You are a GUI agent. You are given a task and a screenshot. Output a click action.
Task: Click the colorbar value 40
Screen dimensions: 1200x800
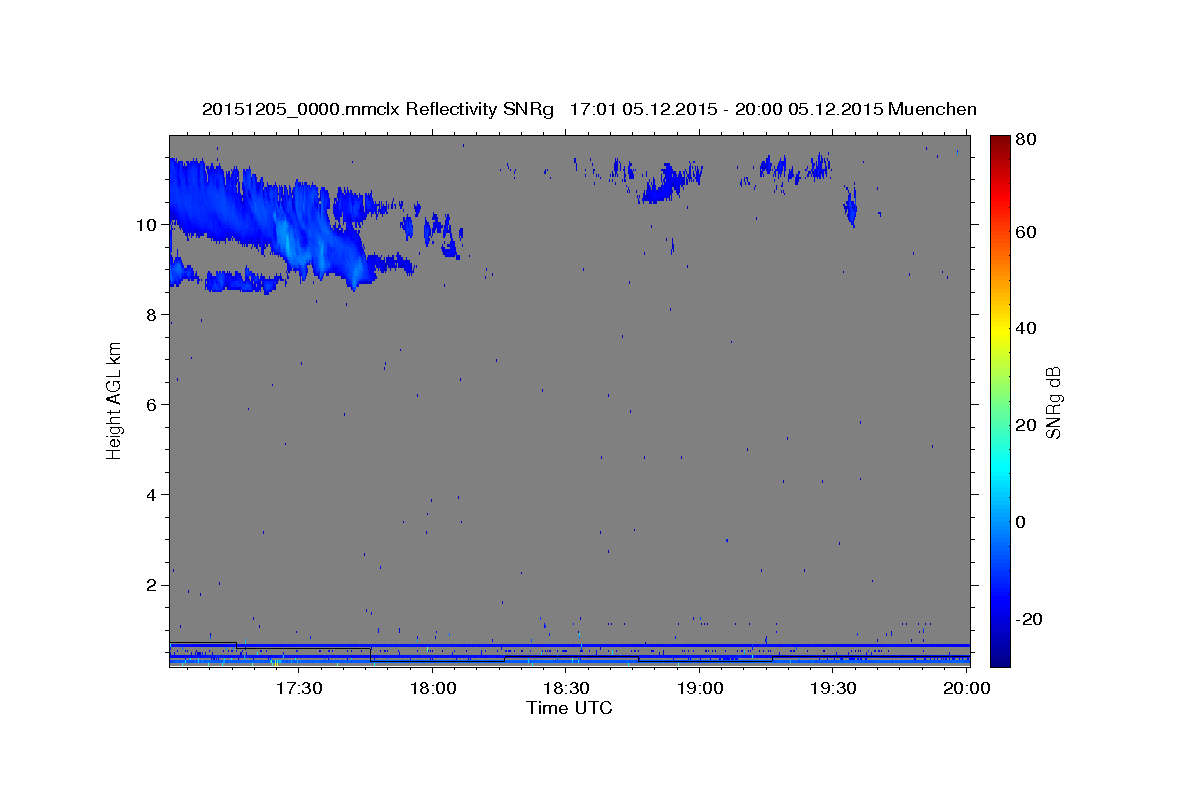(x=1028, y=328)
